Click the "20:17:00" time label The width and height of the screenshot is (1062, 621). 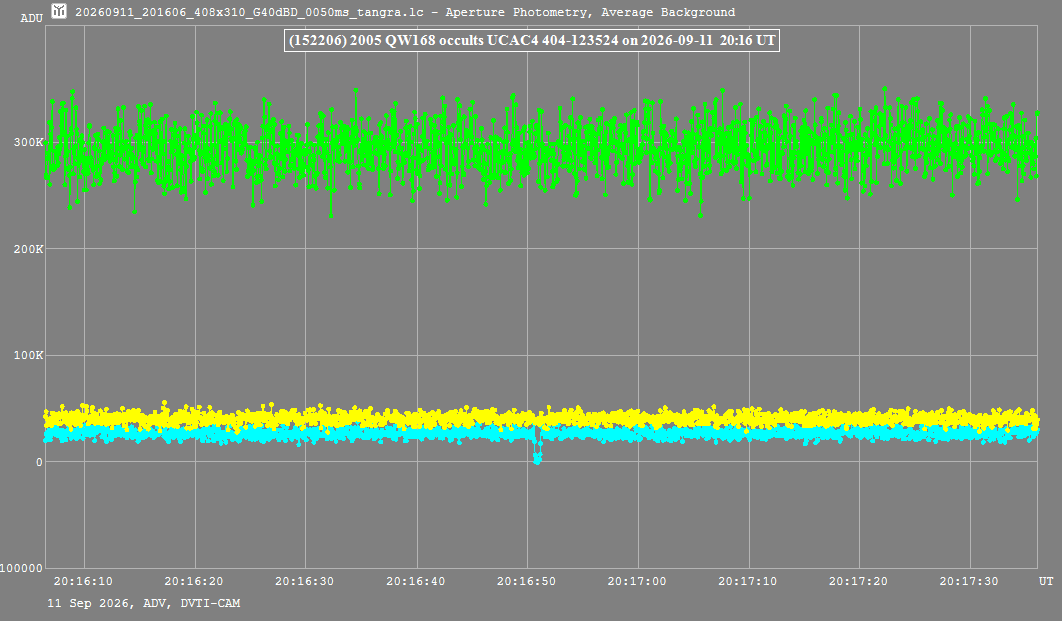pyautogui.click(x=637, y=581)
